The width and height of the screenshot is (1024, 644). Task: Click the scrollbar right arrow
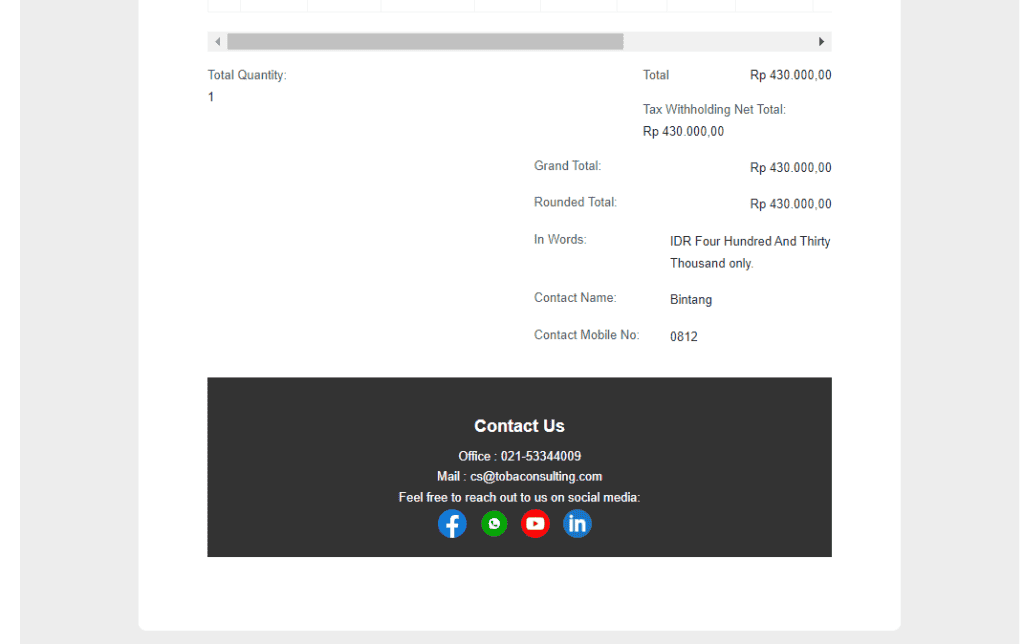click(x=822, y=42)
